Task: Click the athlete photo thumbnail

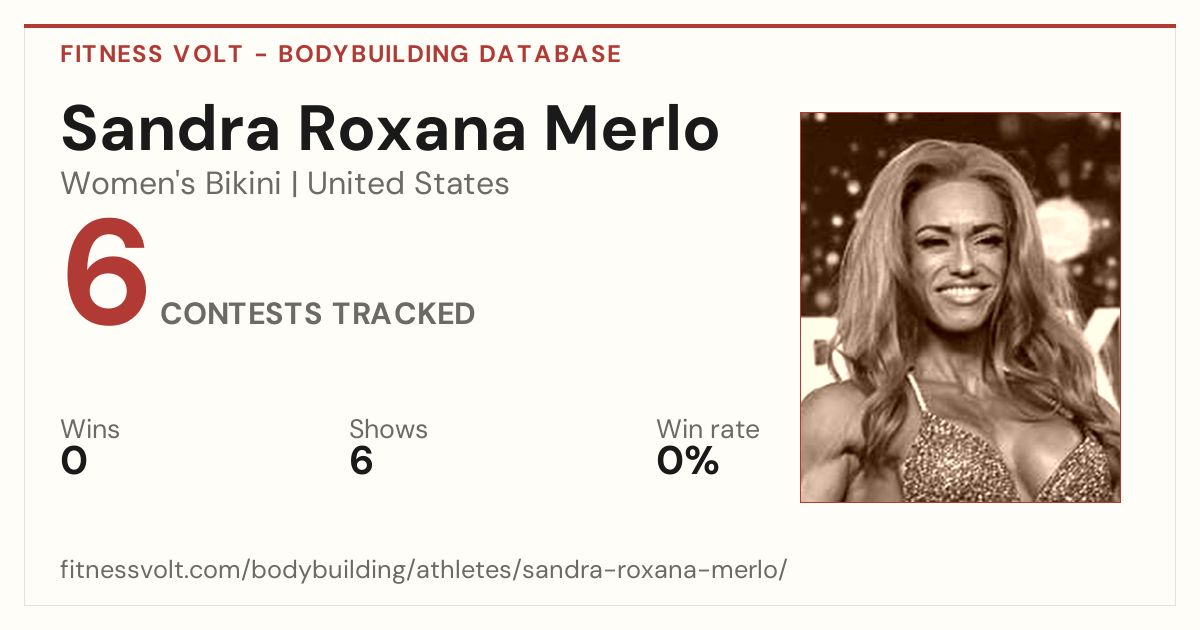Action: click(960, 307)
